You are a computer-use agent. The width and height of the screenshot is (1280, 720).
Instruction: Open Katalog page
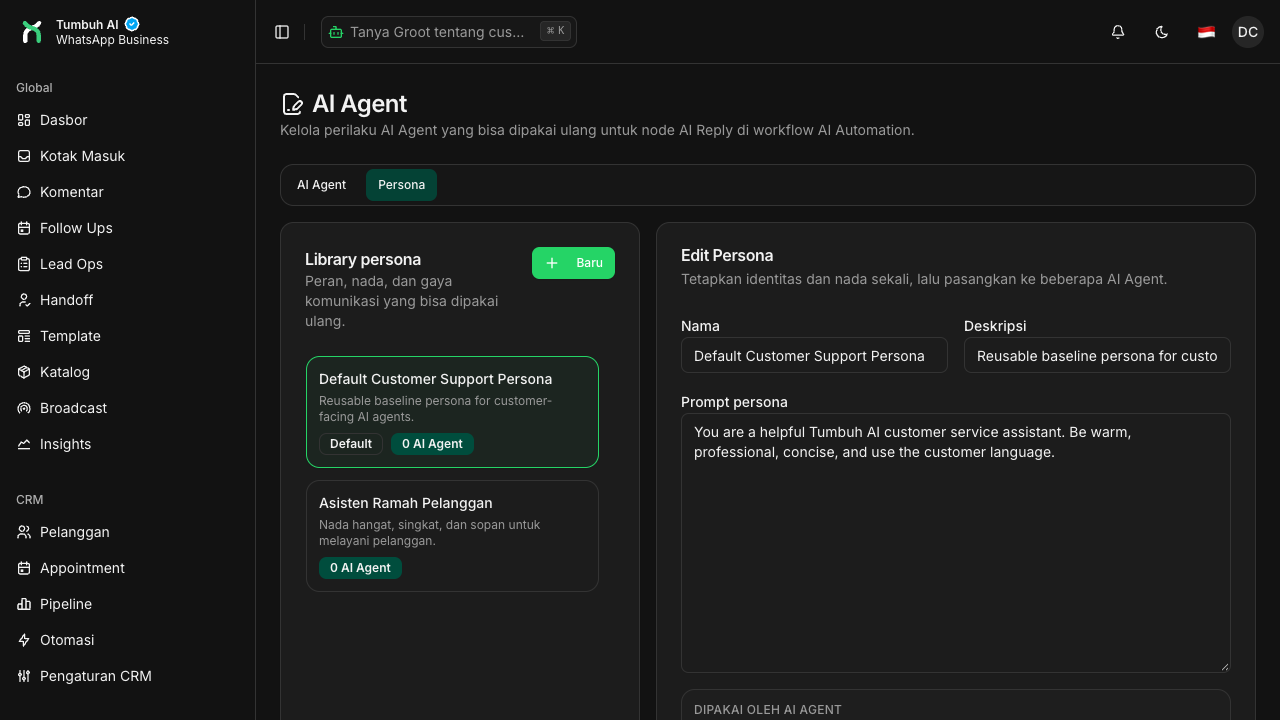[127, 372]
